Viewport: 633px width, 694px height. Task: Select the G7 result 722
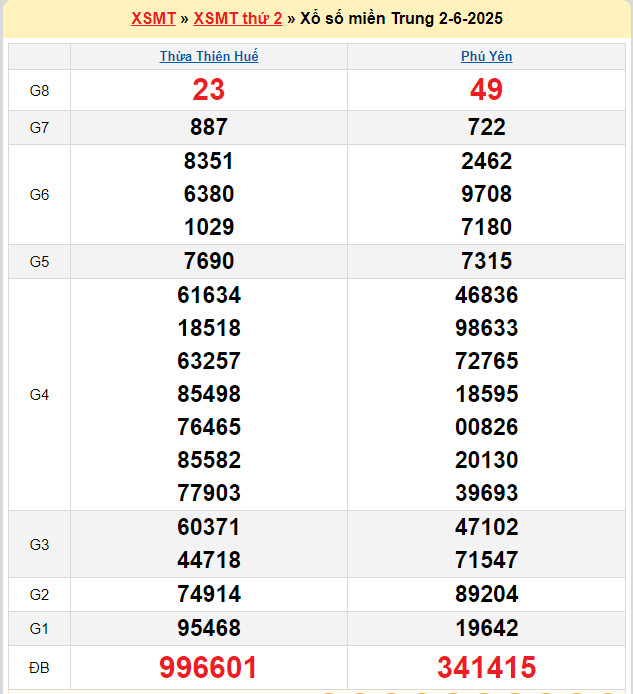point(487,127)
